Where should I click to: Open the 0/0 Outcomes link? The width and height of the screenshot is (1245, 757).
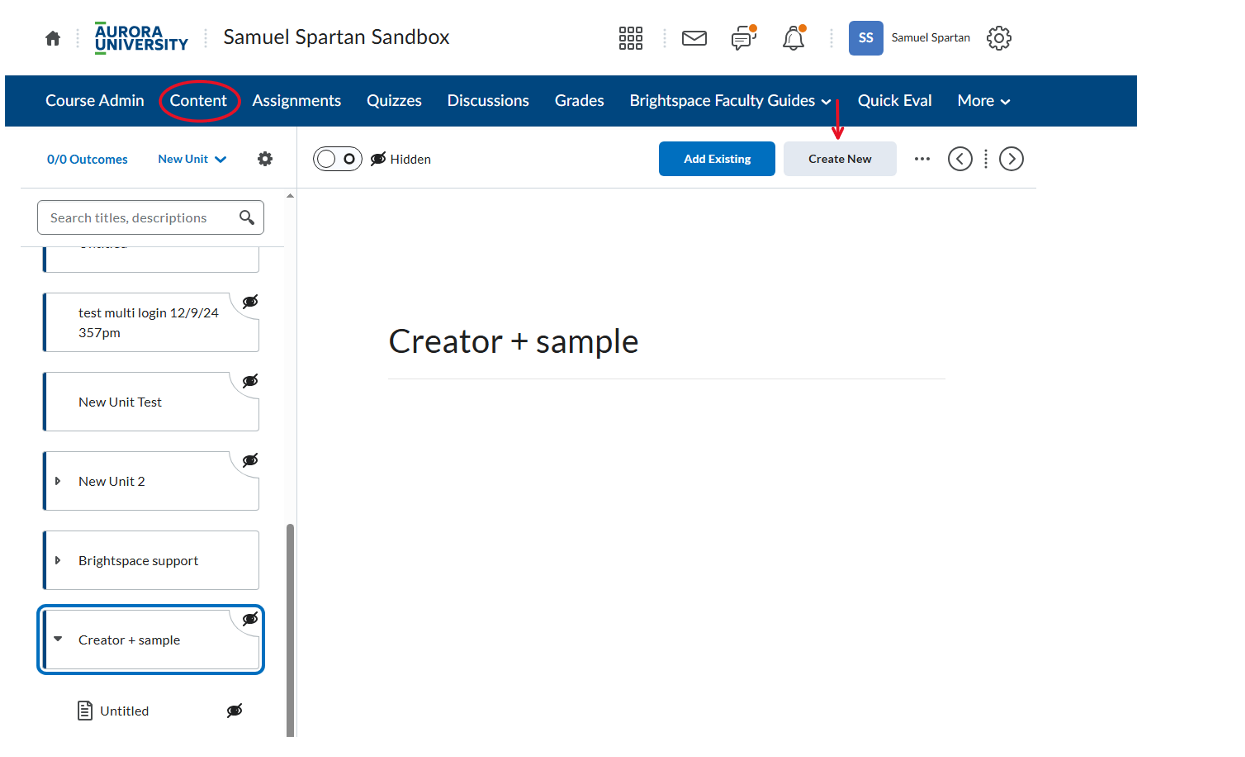click(x=87, y=159)
